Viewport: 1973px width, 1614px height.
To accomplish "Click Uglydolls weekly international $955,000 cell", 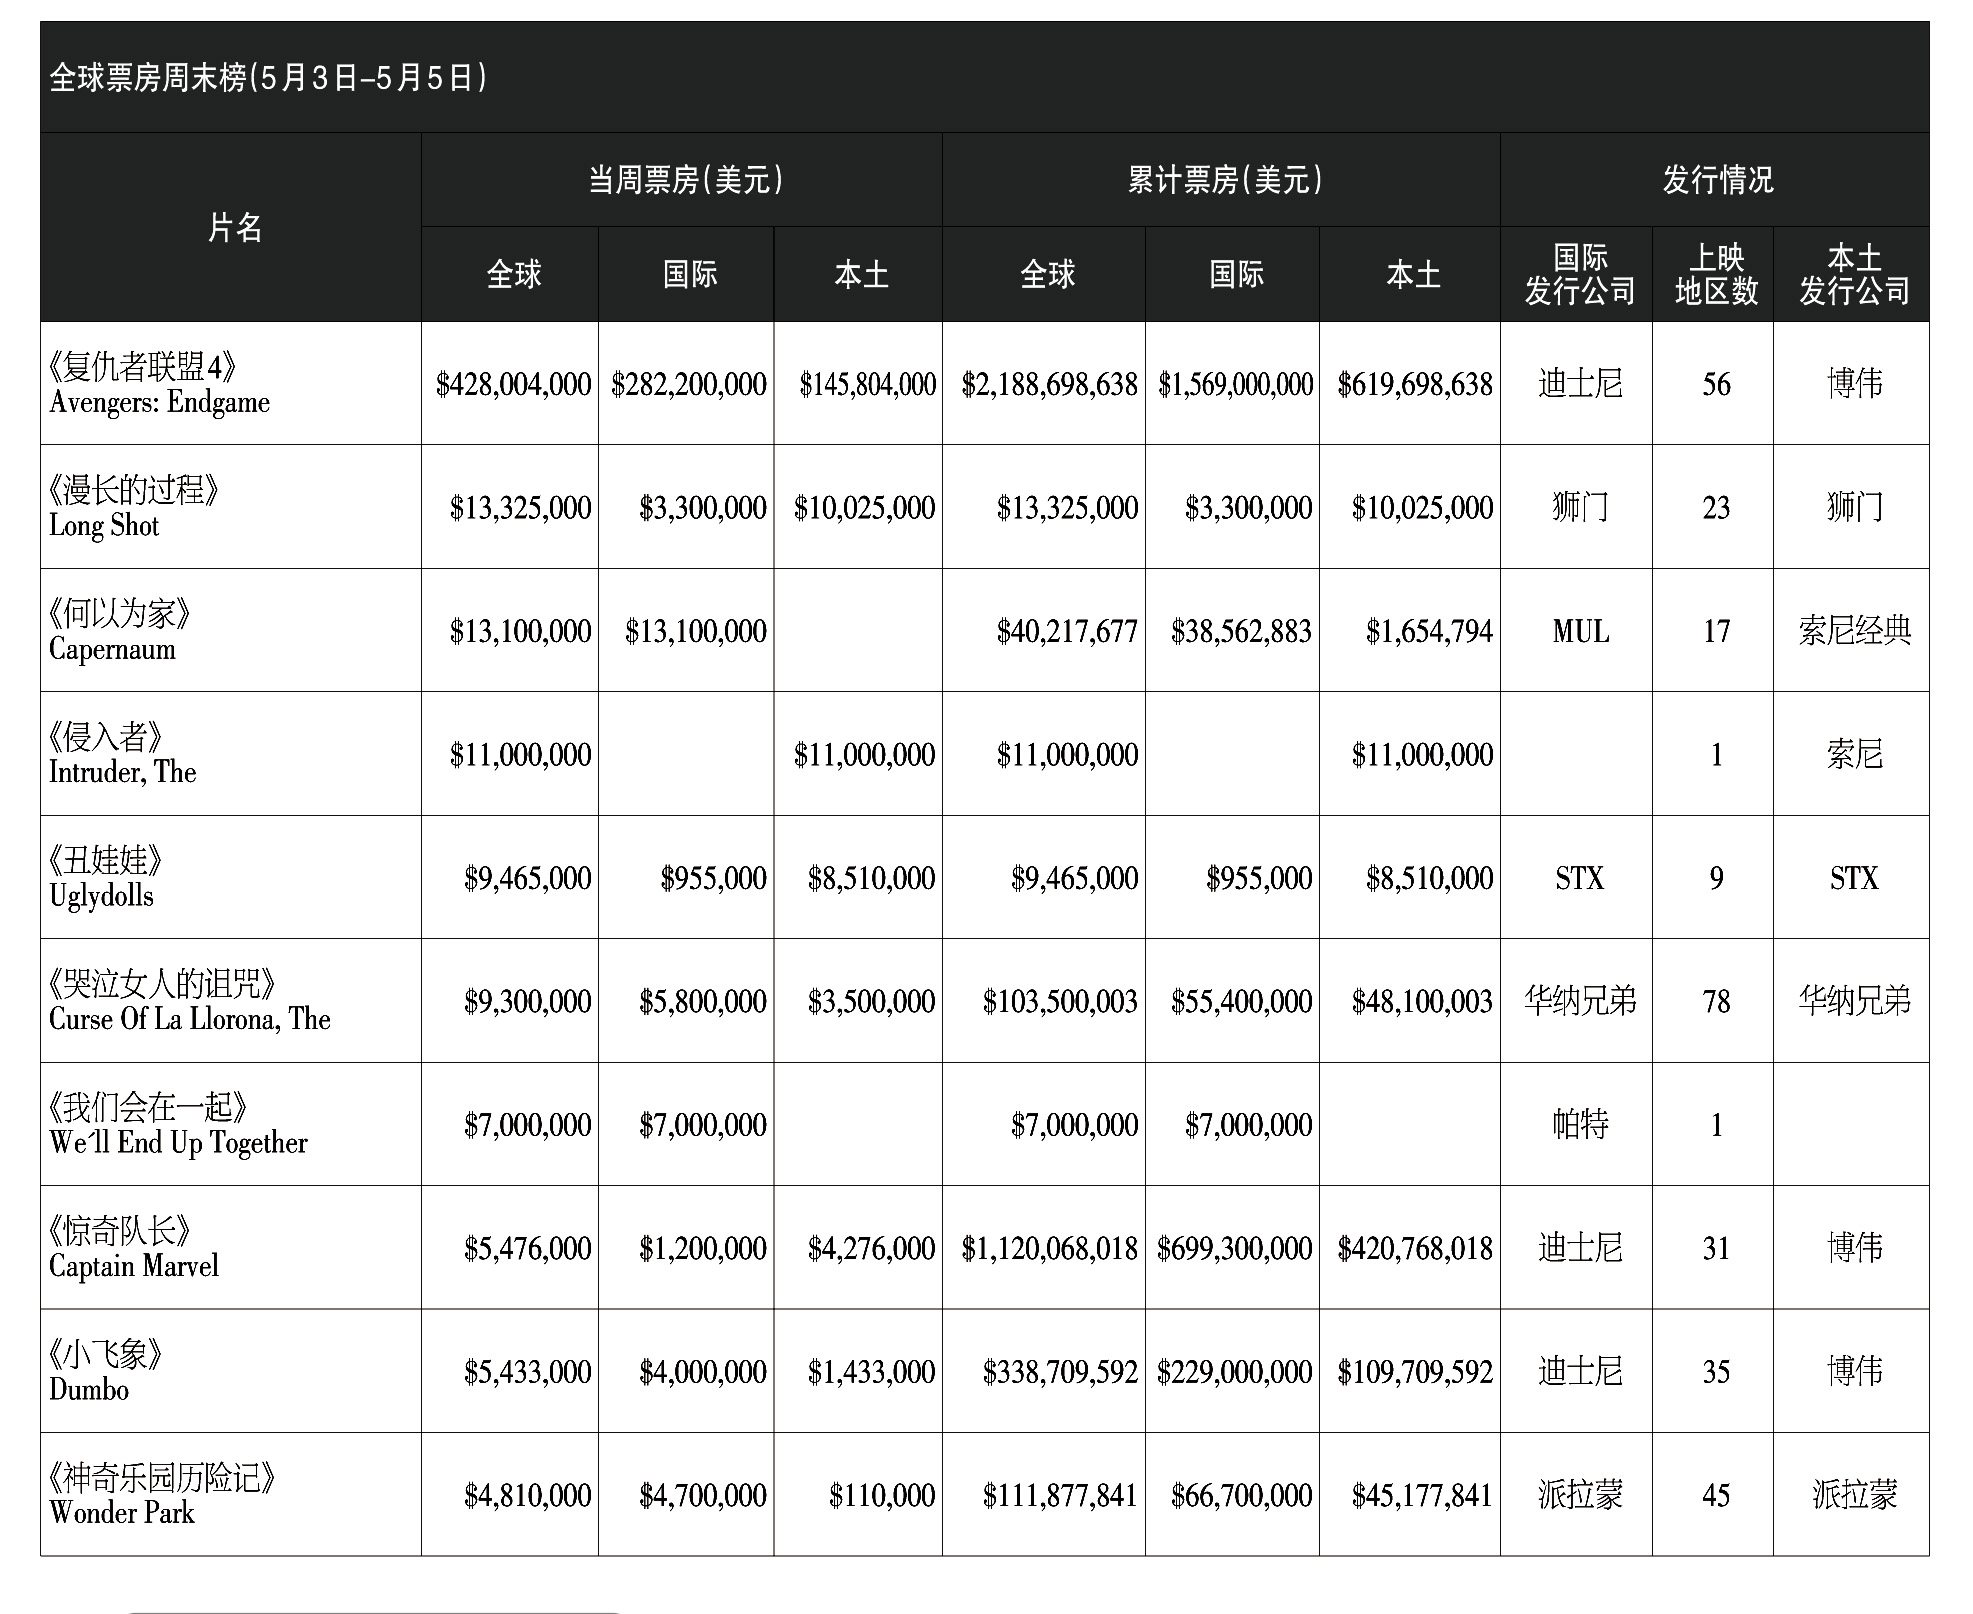I will [712, 878].
